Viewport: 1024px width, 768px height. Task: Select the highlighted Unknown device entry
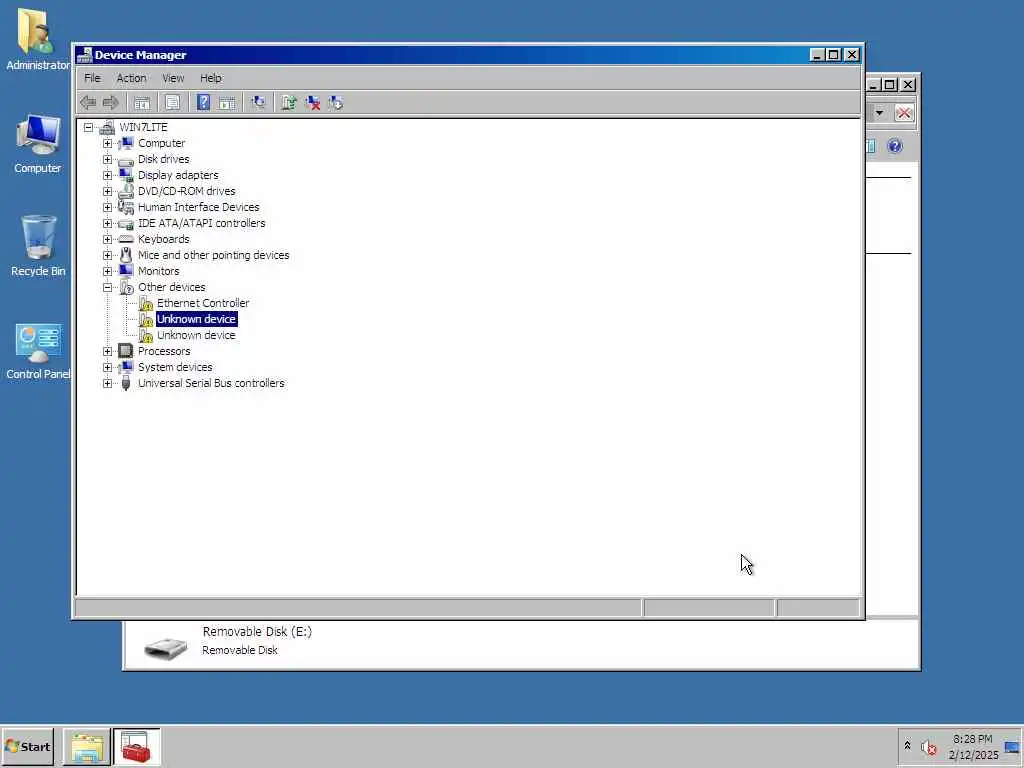[x=196, y=319]
